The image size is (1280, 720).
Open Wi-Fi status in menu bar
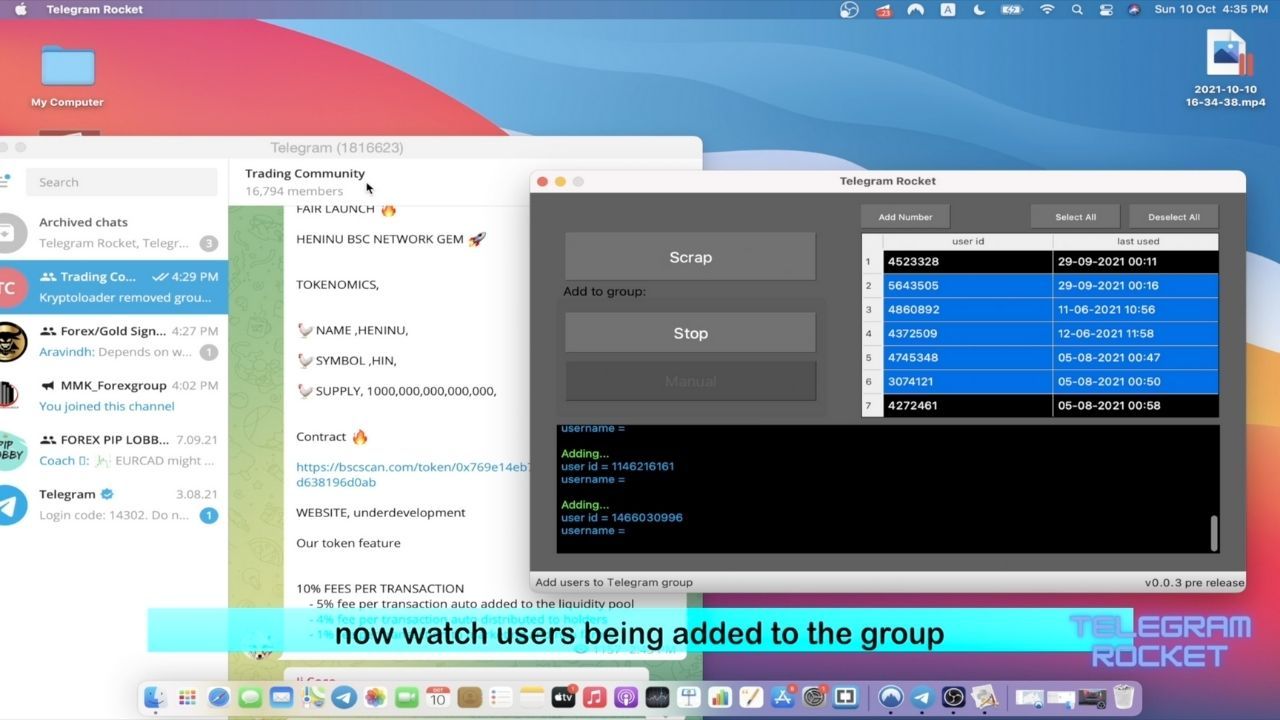(1047, 9)
